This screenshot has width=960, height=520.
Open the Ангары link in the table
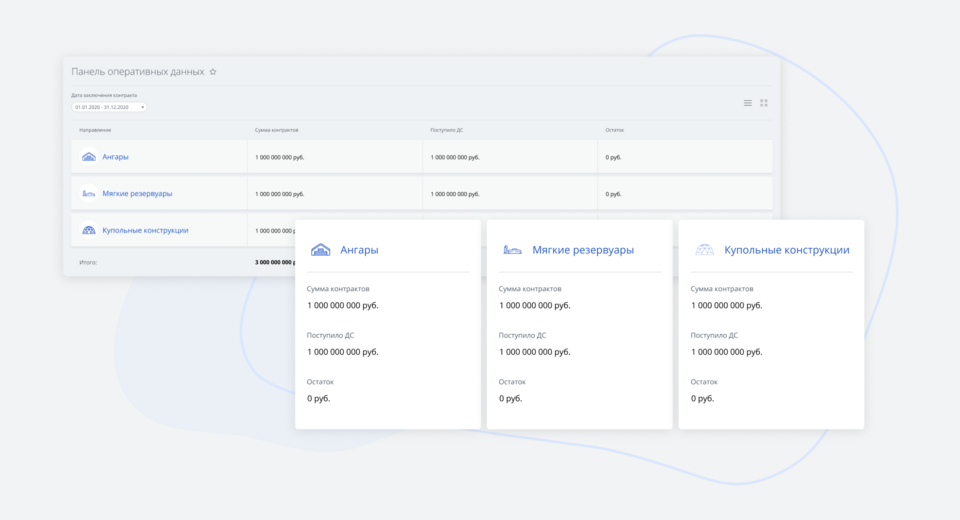coord(115,157)
